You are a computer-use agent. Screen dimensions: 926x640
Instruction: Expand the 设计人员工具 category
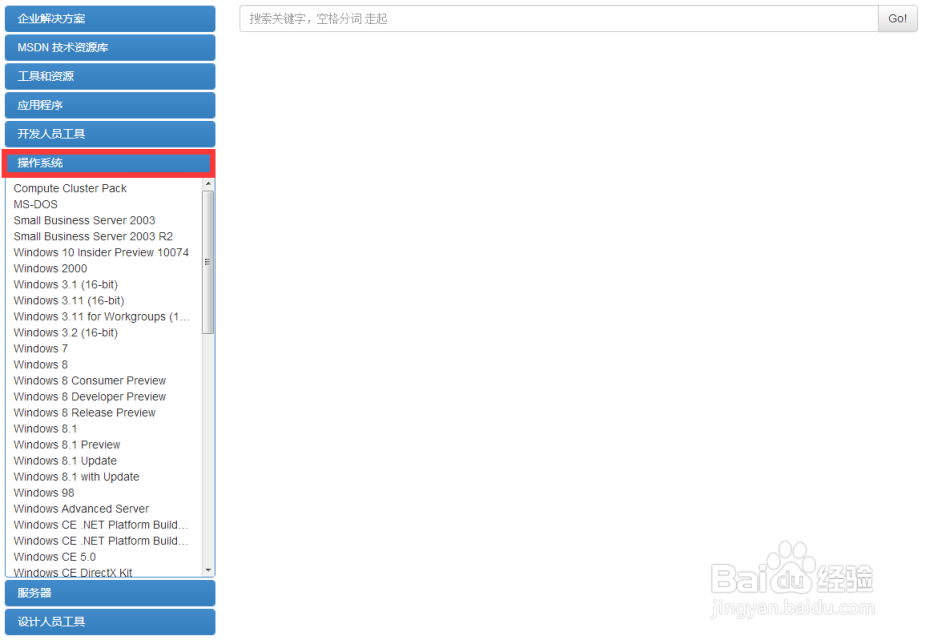click(x=110, y=622)
